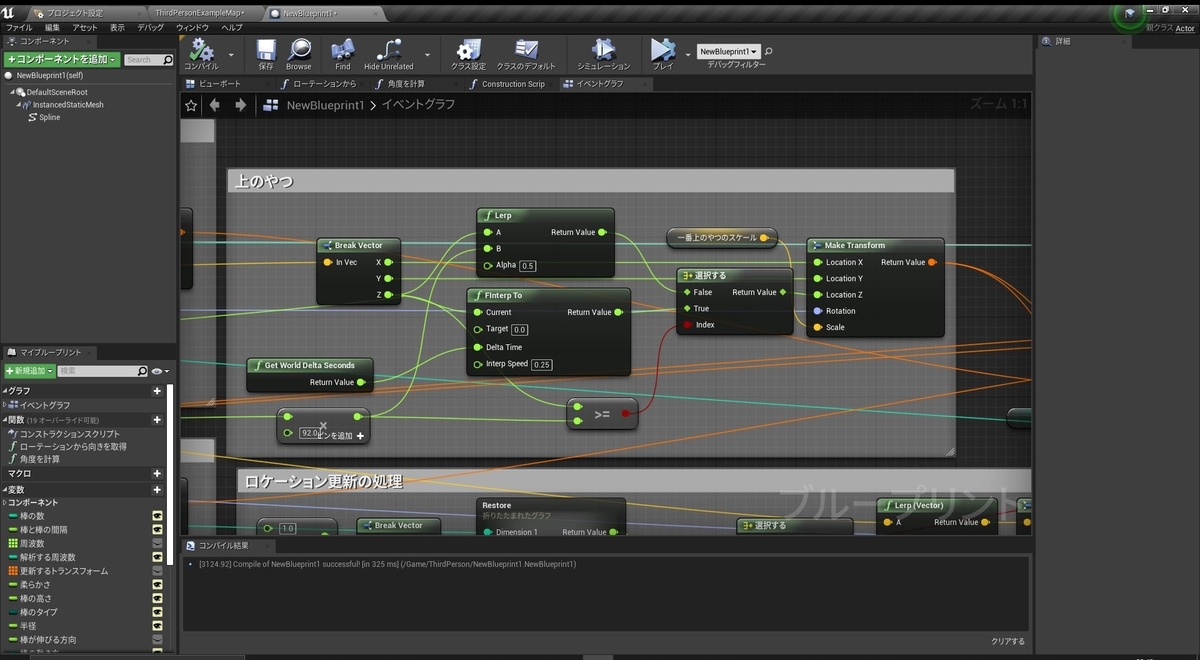Toggle visibility eye for 棒の高さ
Viewport: 1200px width, 660px height.
pos(157,598)
